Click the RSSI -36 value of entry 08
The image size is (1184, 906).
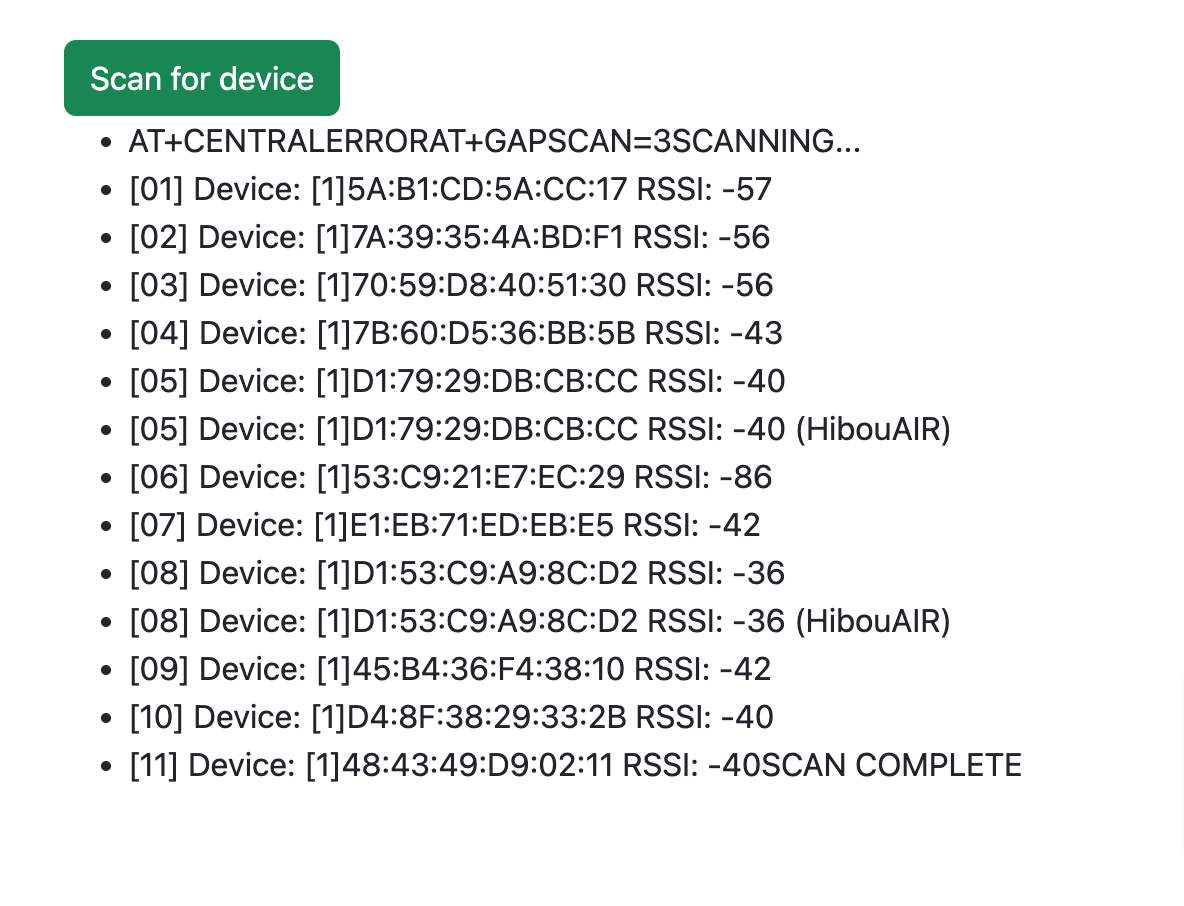762,573
